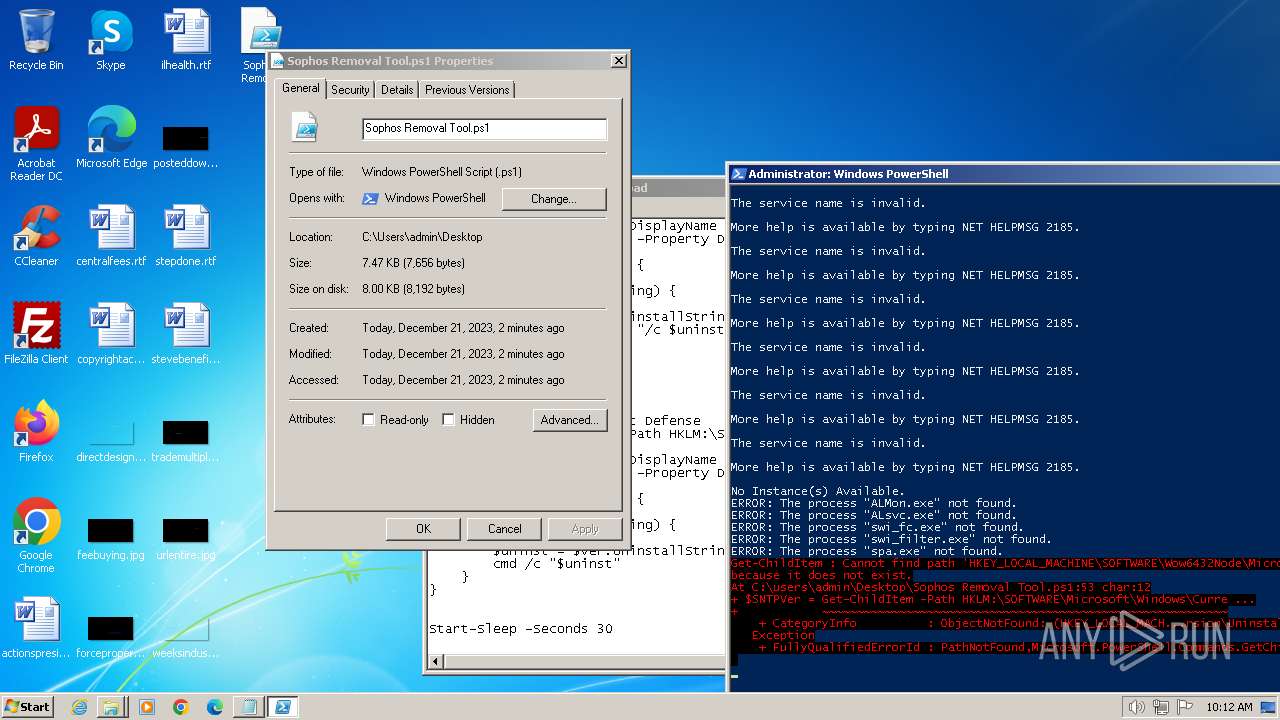This screenshot has width=1280, height=720.
Task: Open ilhealth.rtf document on desktop
Action: click(186, 40)
